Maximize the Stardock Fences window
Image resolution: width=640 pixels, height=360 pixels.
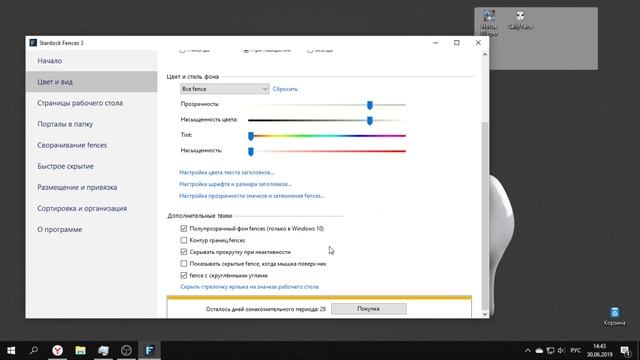(x=457, y=43)
